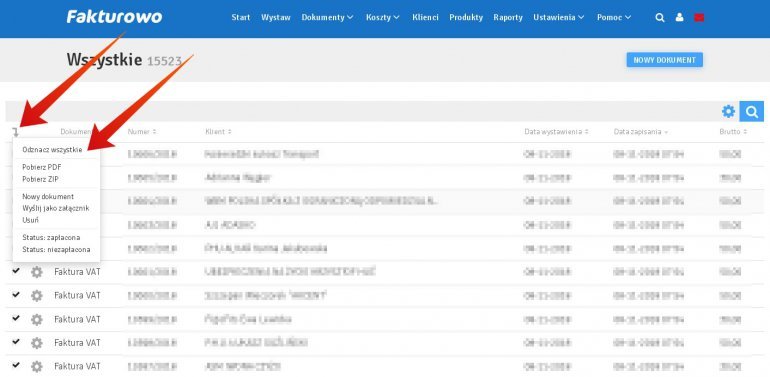Viewport: 770px width, 377px height.
Task: Open the gear menu of the first visible Faktura VAT row
Action: coord(37,272)
